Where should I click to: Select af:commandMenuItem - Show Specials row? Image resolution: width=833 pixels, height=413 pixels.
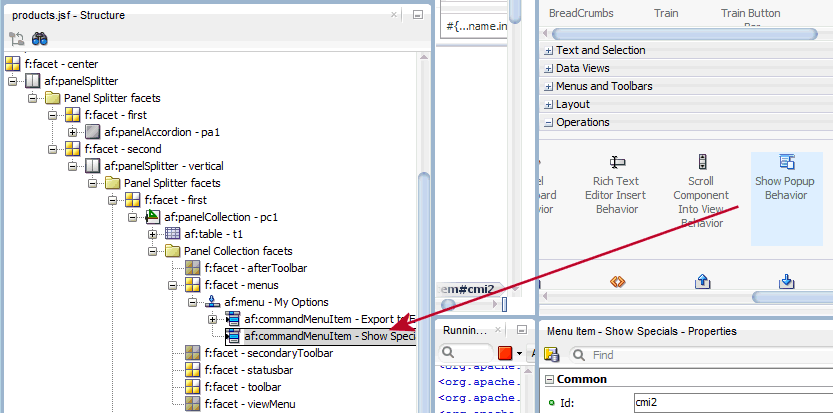point(320,336)
